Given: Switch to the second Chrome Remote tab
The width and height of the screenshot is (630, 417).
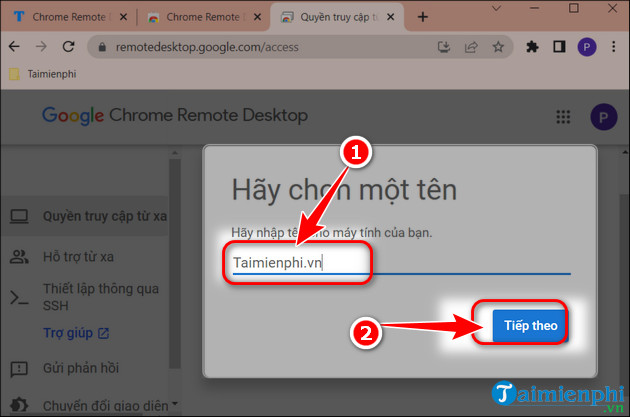Looking at the screenshot, I should pos(203,17).
